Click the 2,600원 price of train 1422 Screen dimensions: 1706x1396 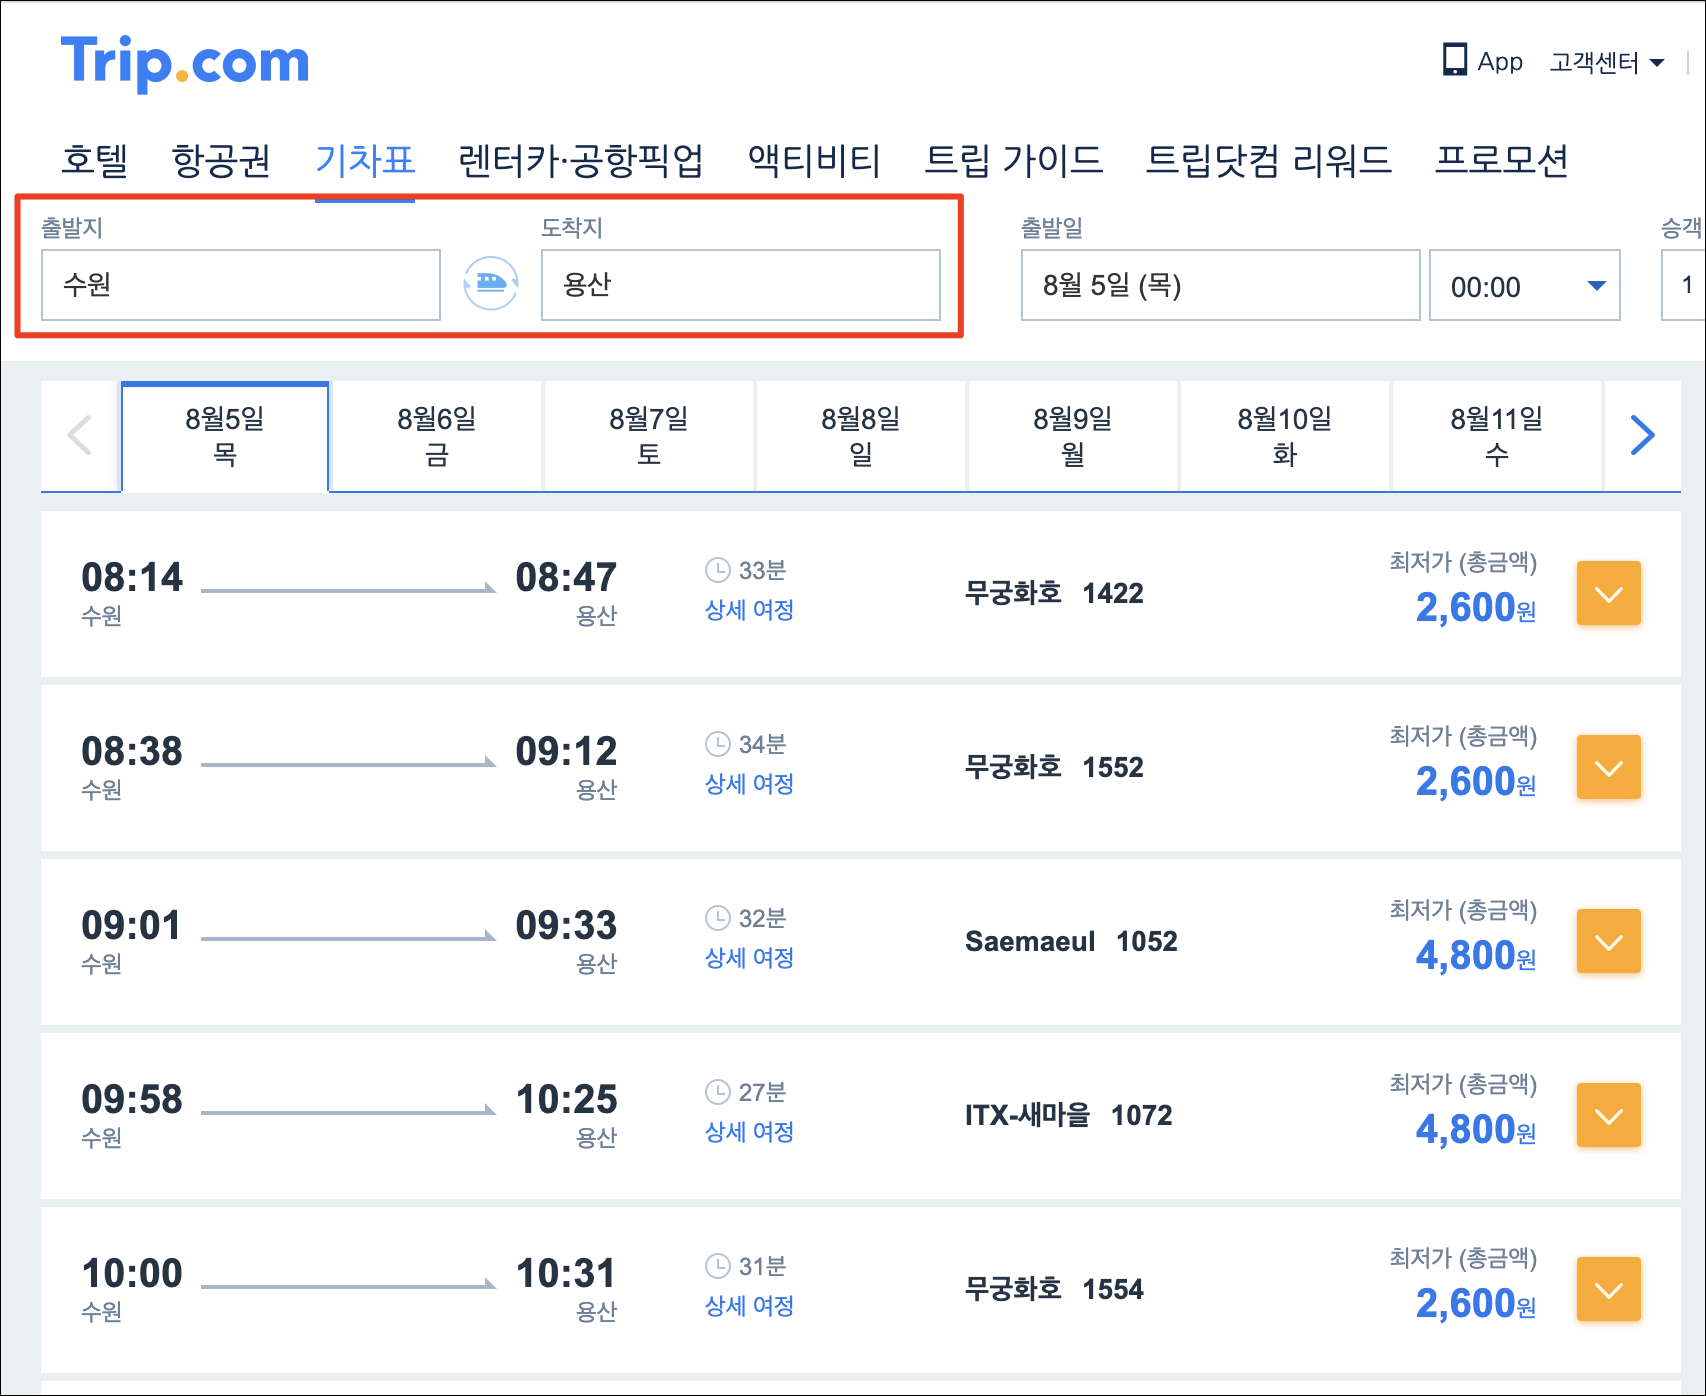pos(1476,608)
